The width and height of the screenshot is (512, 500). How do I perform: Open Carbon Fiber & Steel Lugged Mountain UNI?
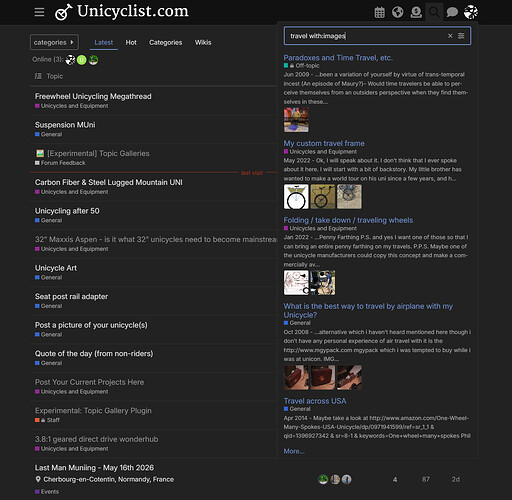click(x=109, y=182)
